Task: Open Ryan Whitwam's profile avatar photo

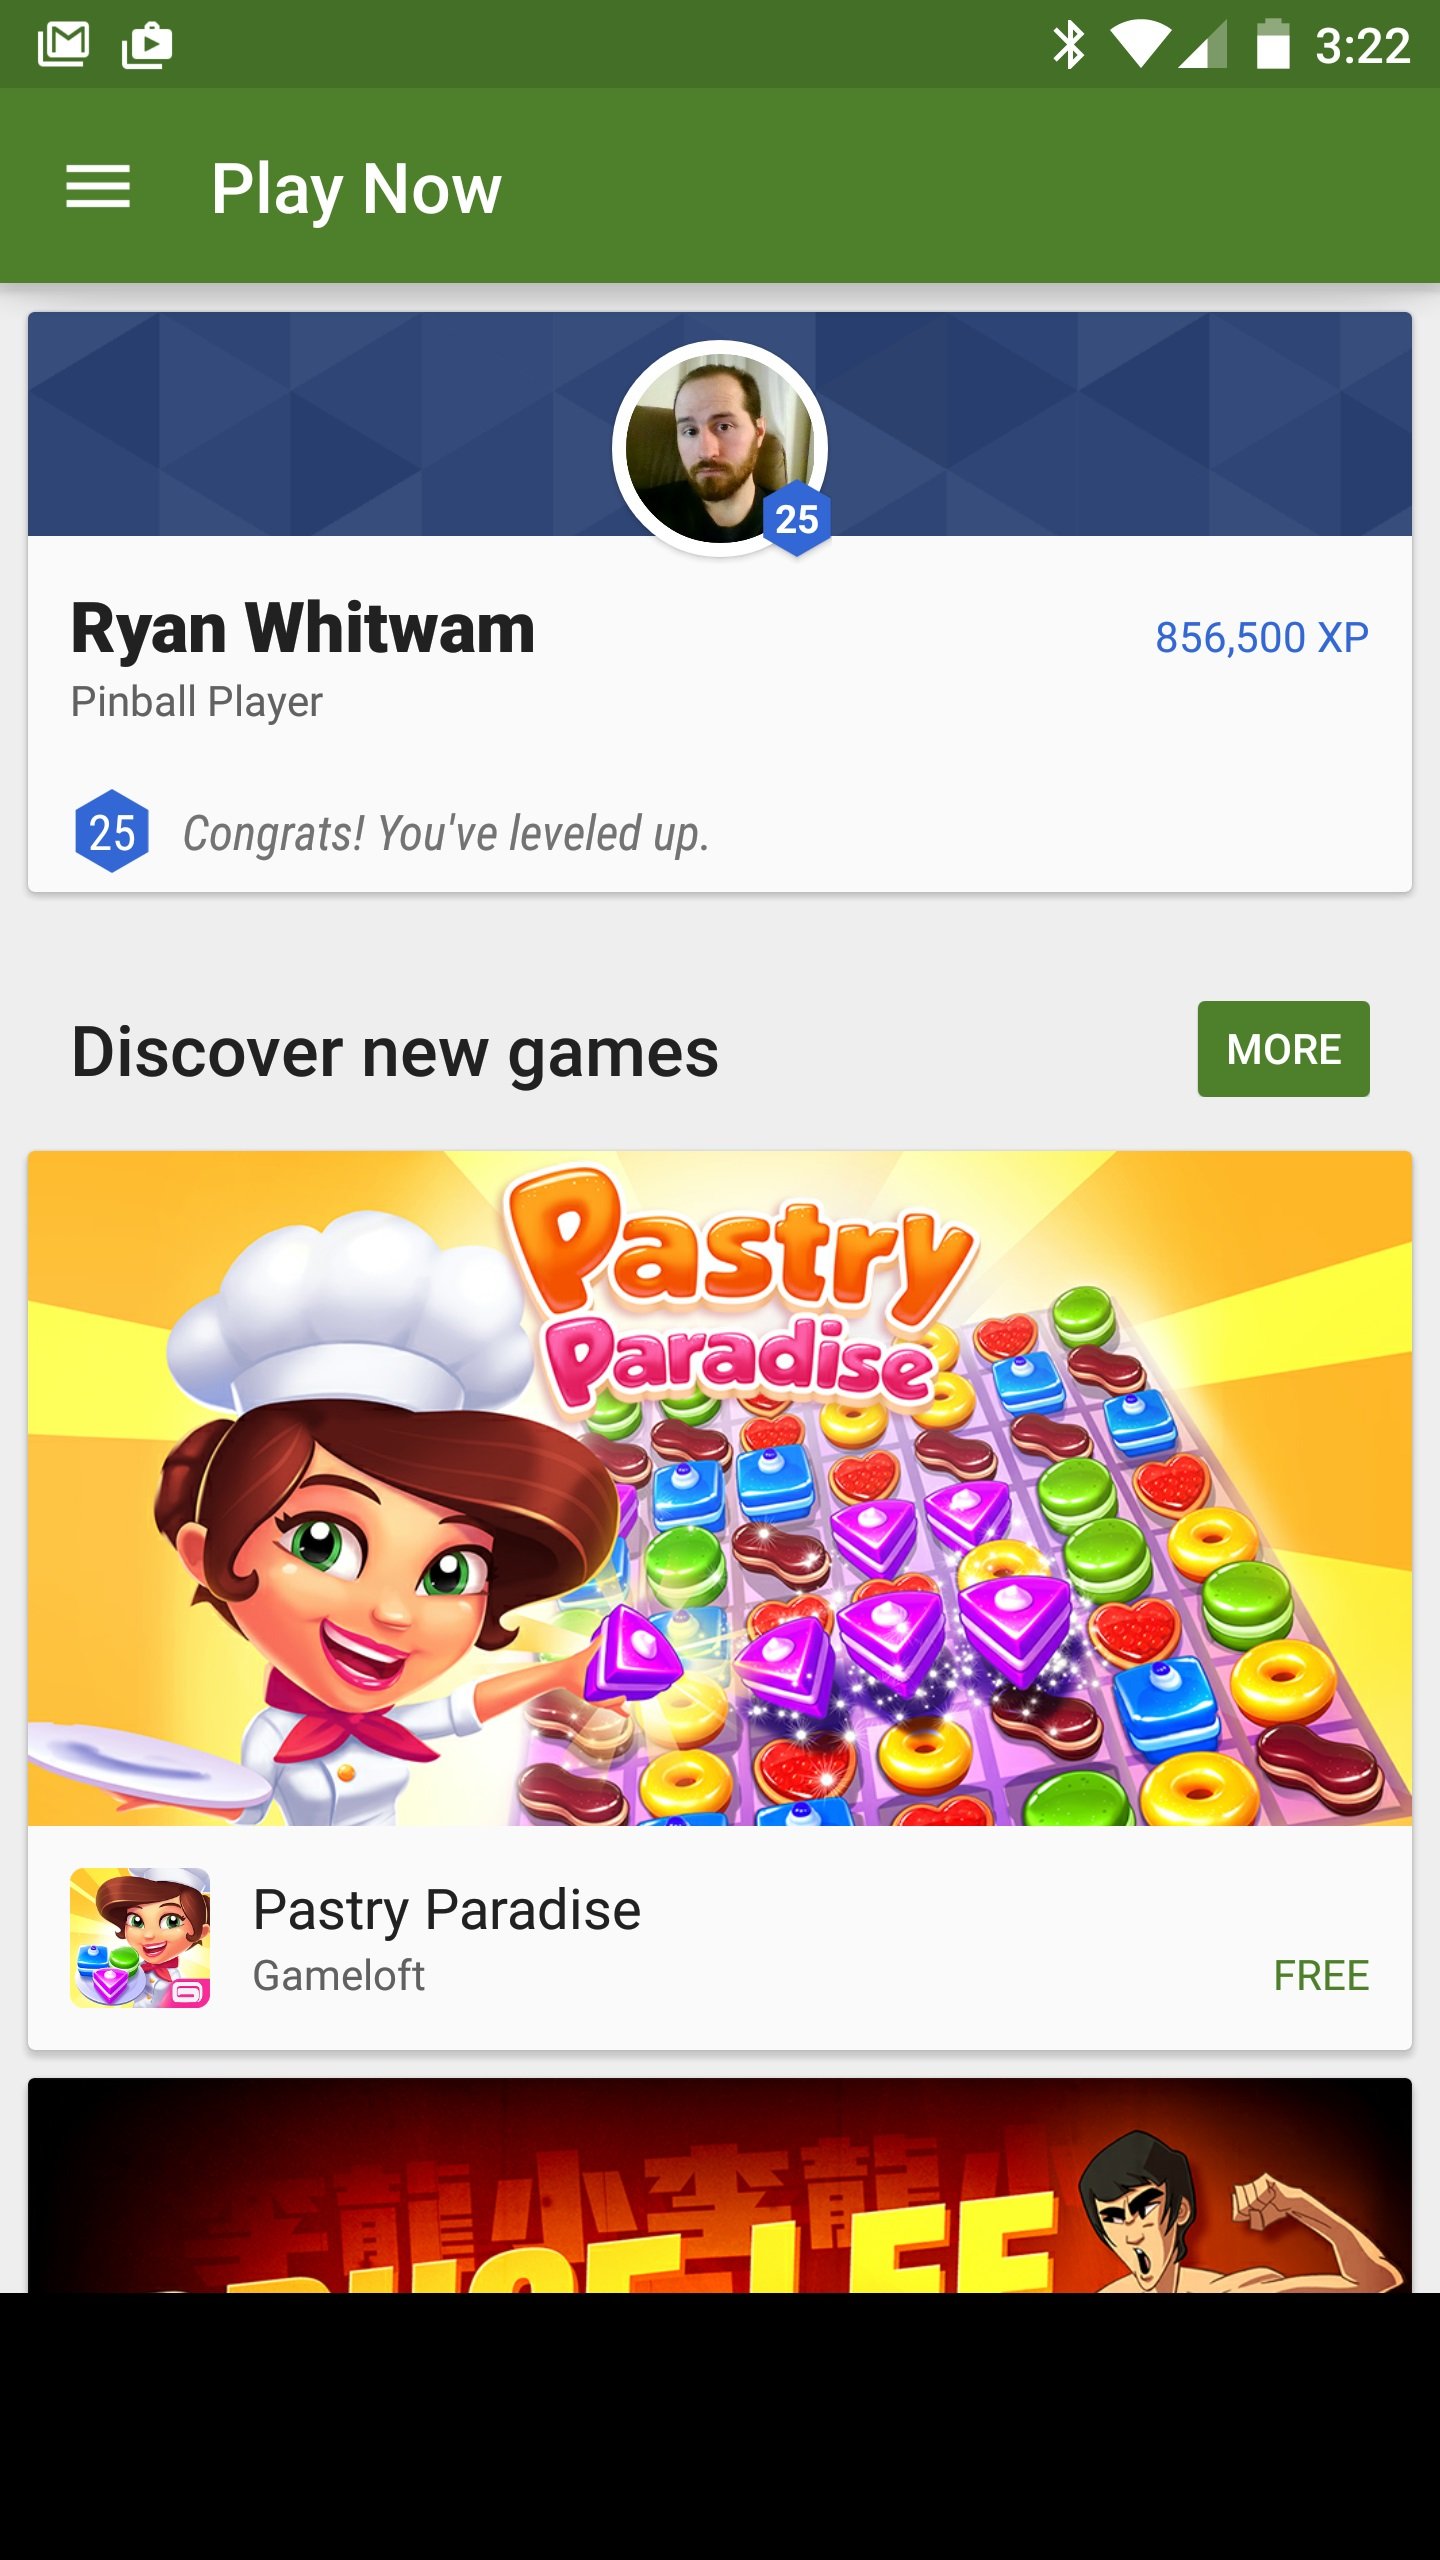Action: point(719,447)
